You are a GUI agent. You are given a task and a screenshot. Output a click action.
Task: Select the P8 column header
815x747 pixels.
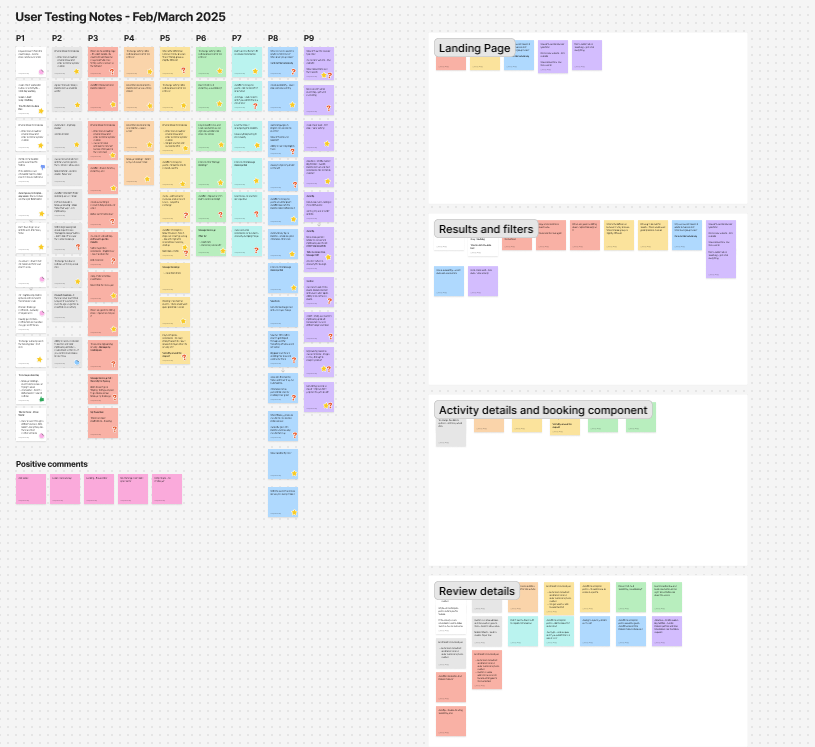[273, 38]
